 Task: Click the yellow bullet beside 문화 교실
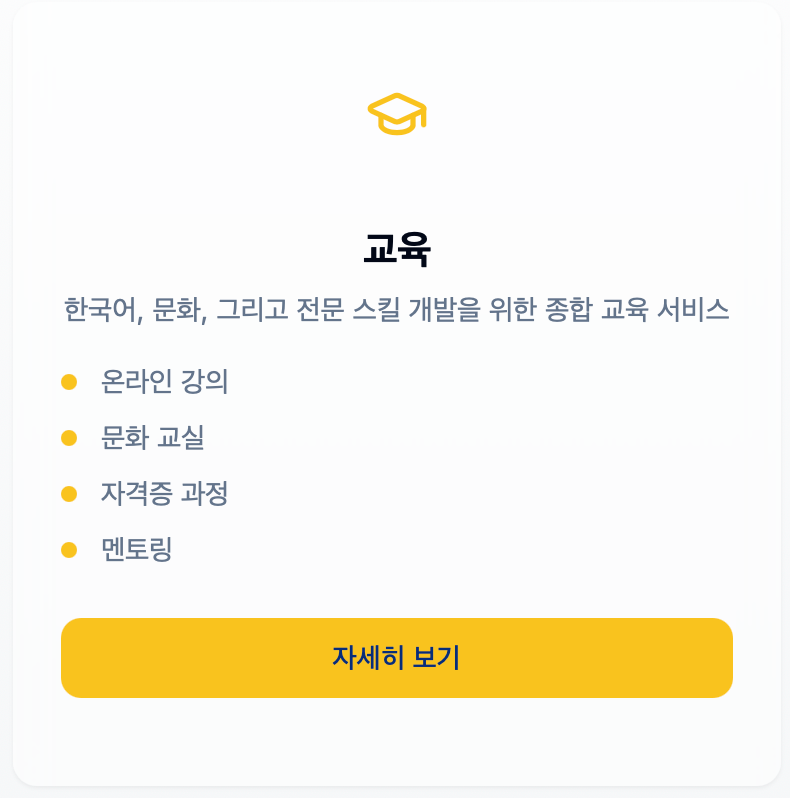click(x=69, y=438)
